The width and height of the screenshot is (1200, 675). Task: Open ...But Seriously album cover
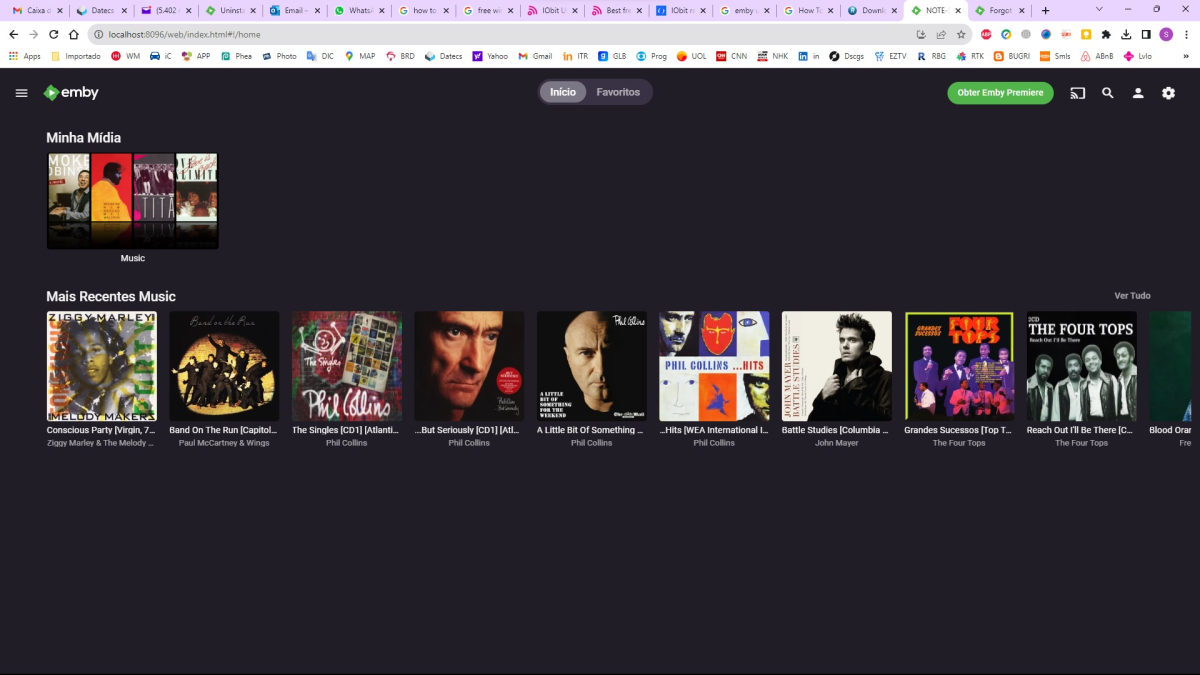469,366
